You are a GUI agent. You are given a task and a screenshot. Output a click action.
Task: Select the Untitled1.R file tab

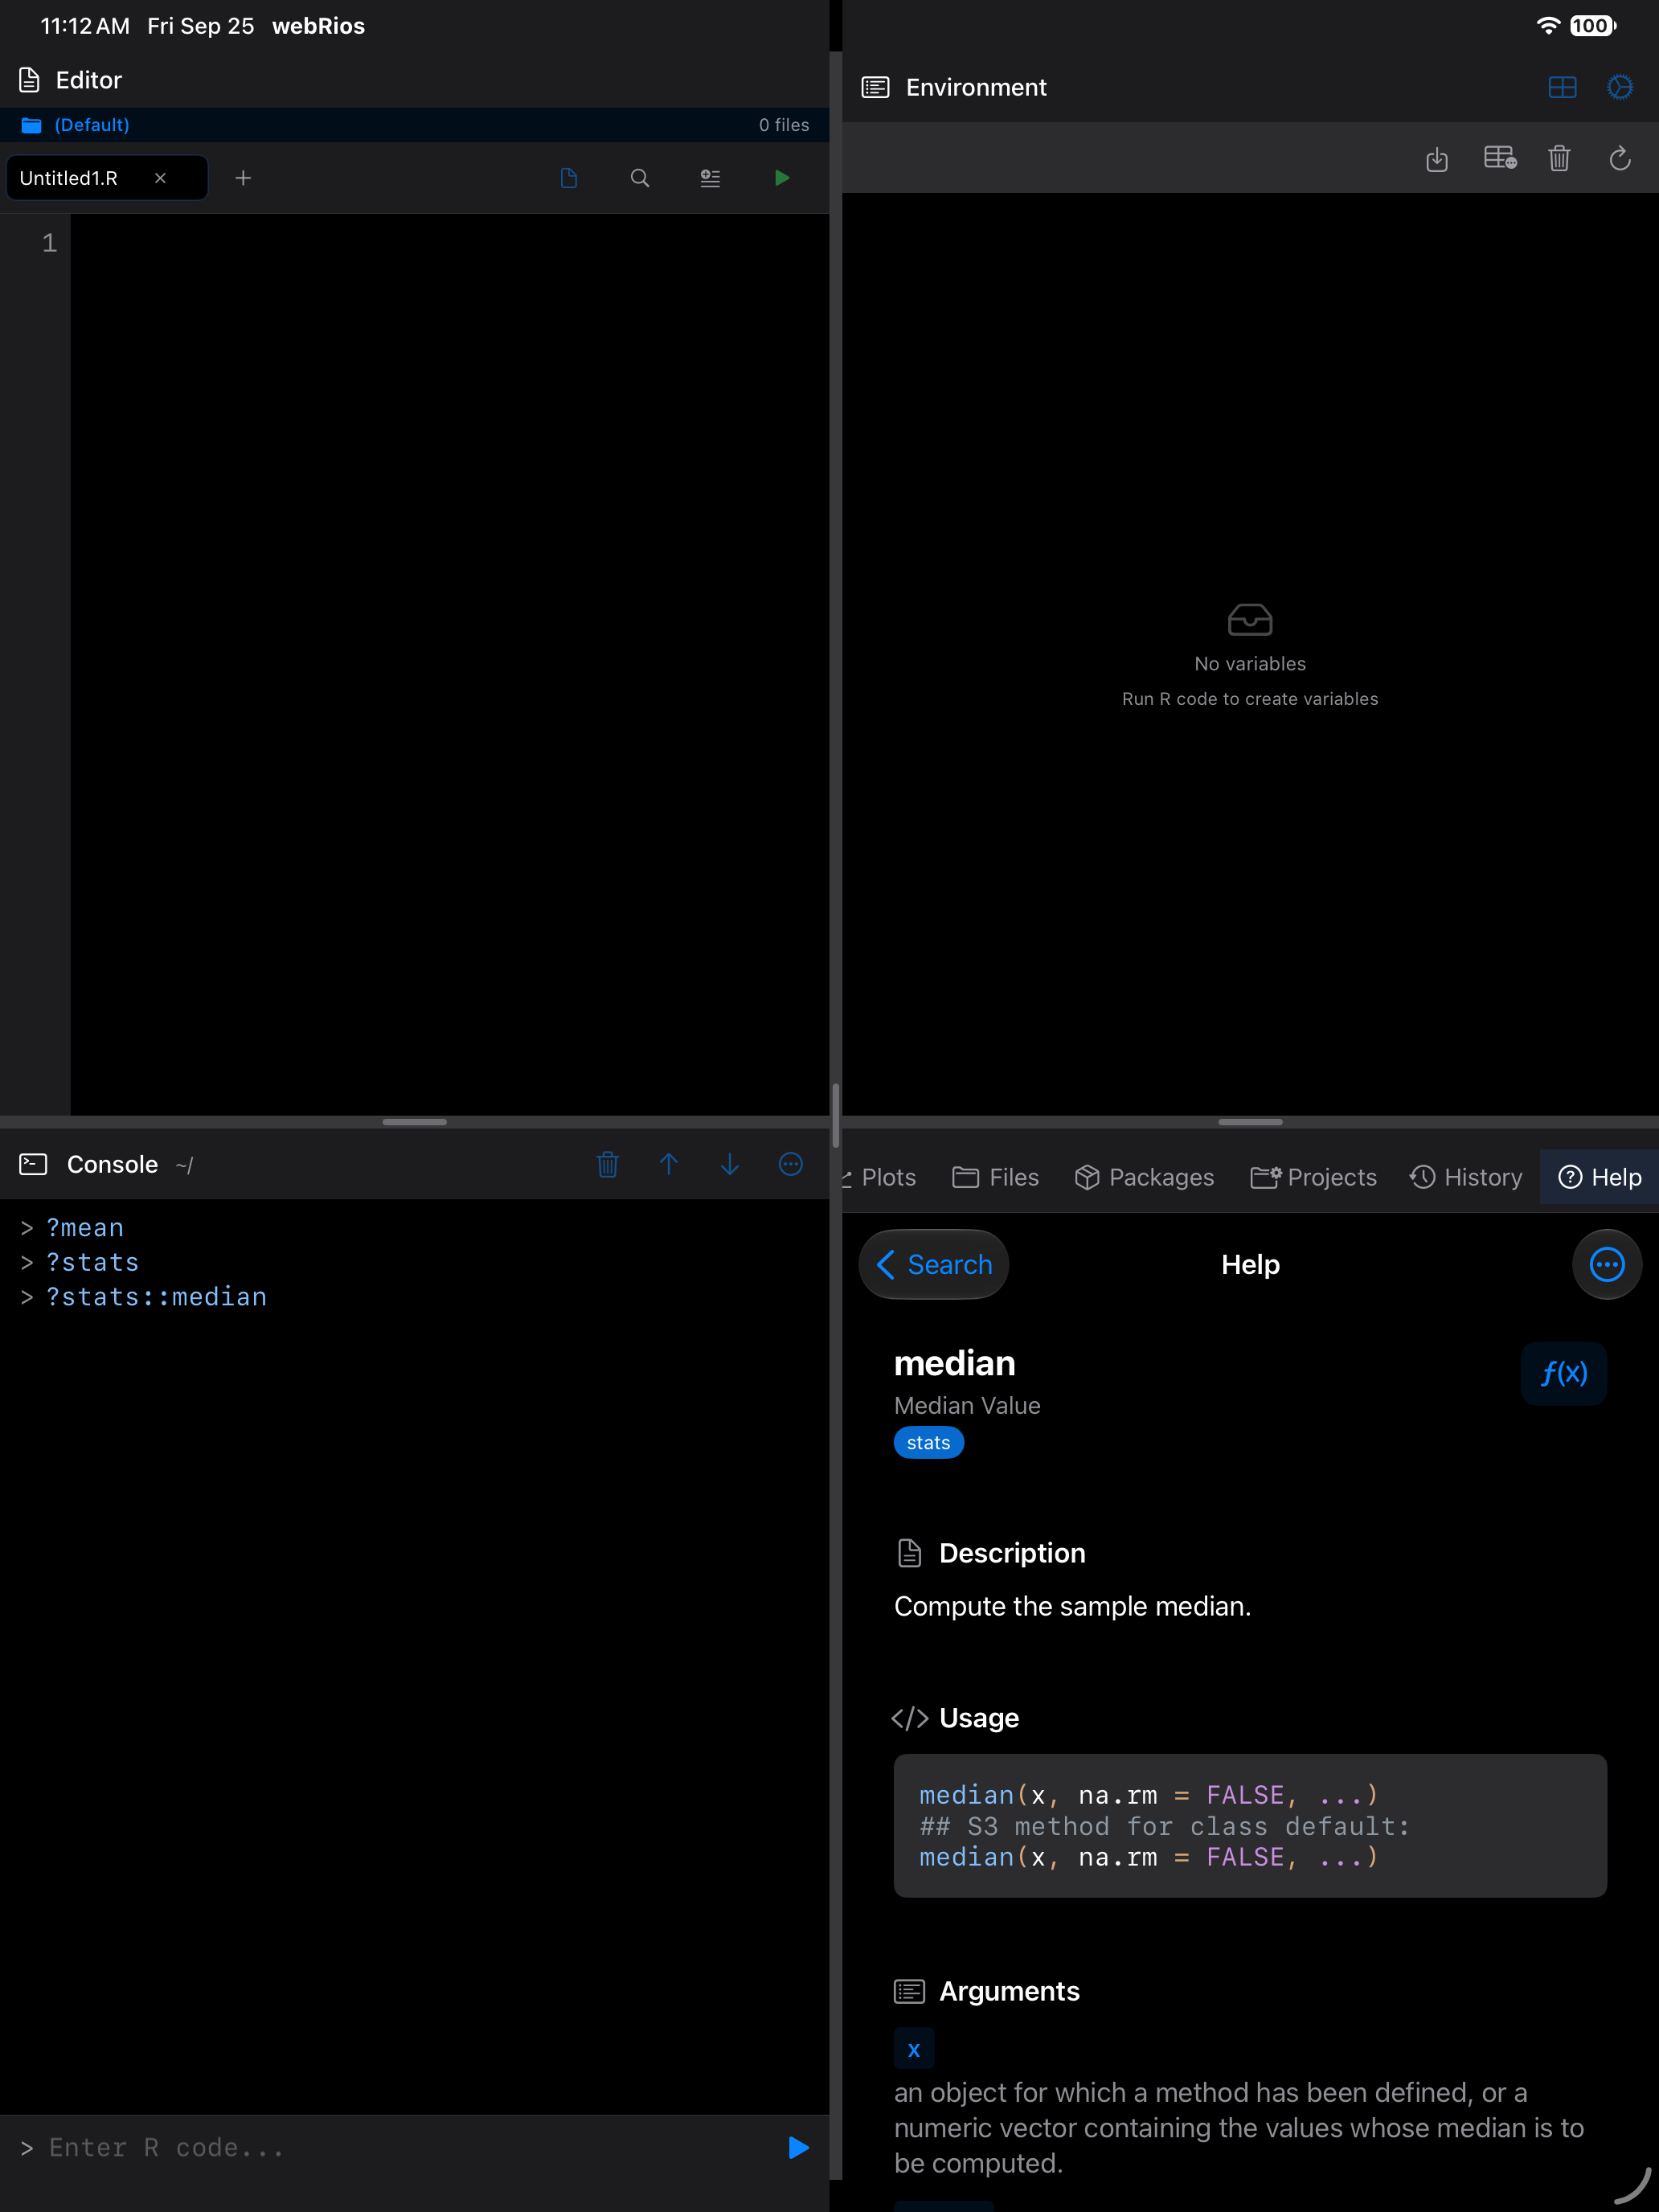[x=107, y=178]
